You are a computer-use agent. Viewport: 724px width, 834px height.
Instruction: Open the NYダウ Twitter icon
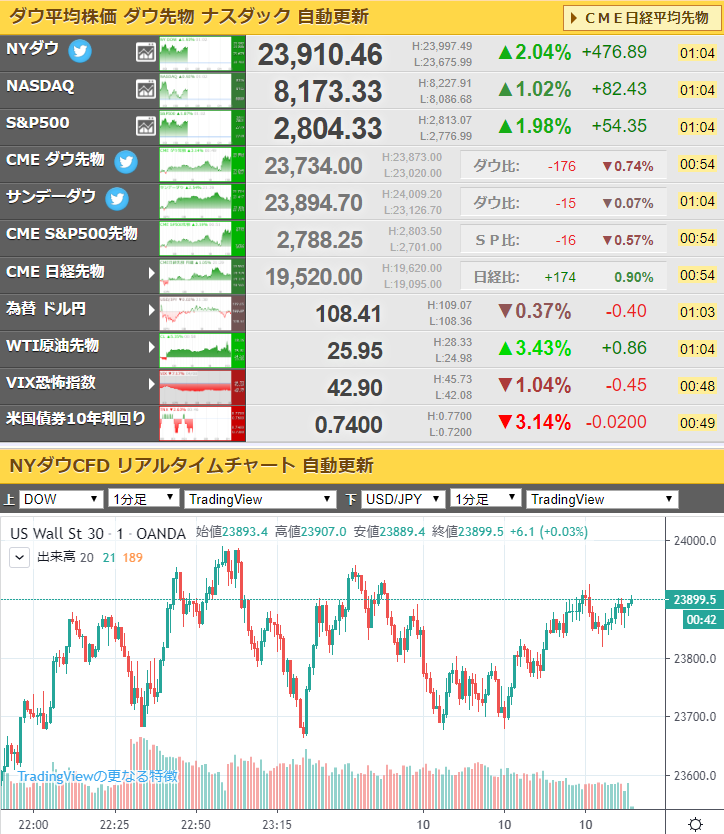coord(80,51)
